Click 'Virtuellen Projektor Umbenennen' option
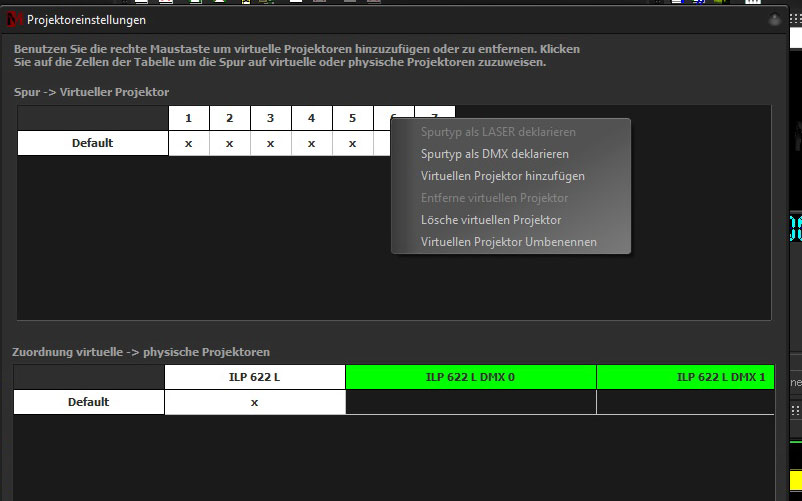 (x=508, y=242)
